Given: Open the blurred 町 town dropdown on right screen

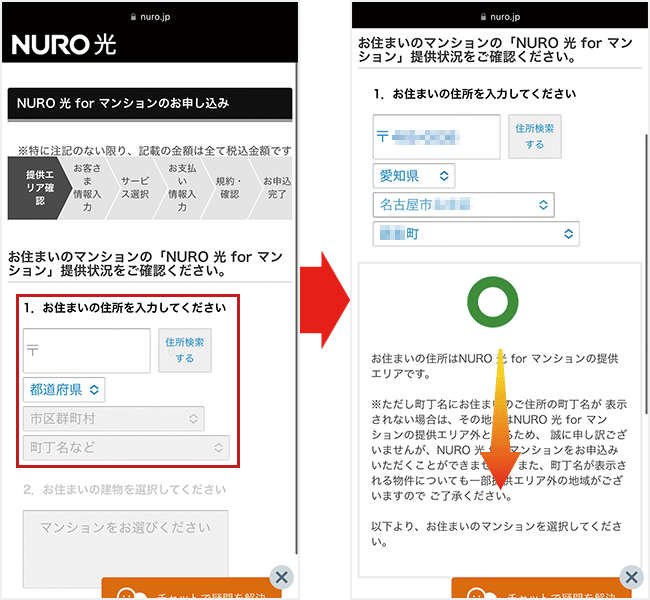Looking at the screenshot, I should pyautogui.click(x=476, y=233).
